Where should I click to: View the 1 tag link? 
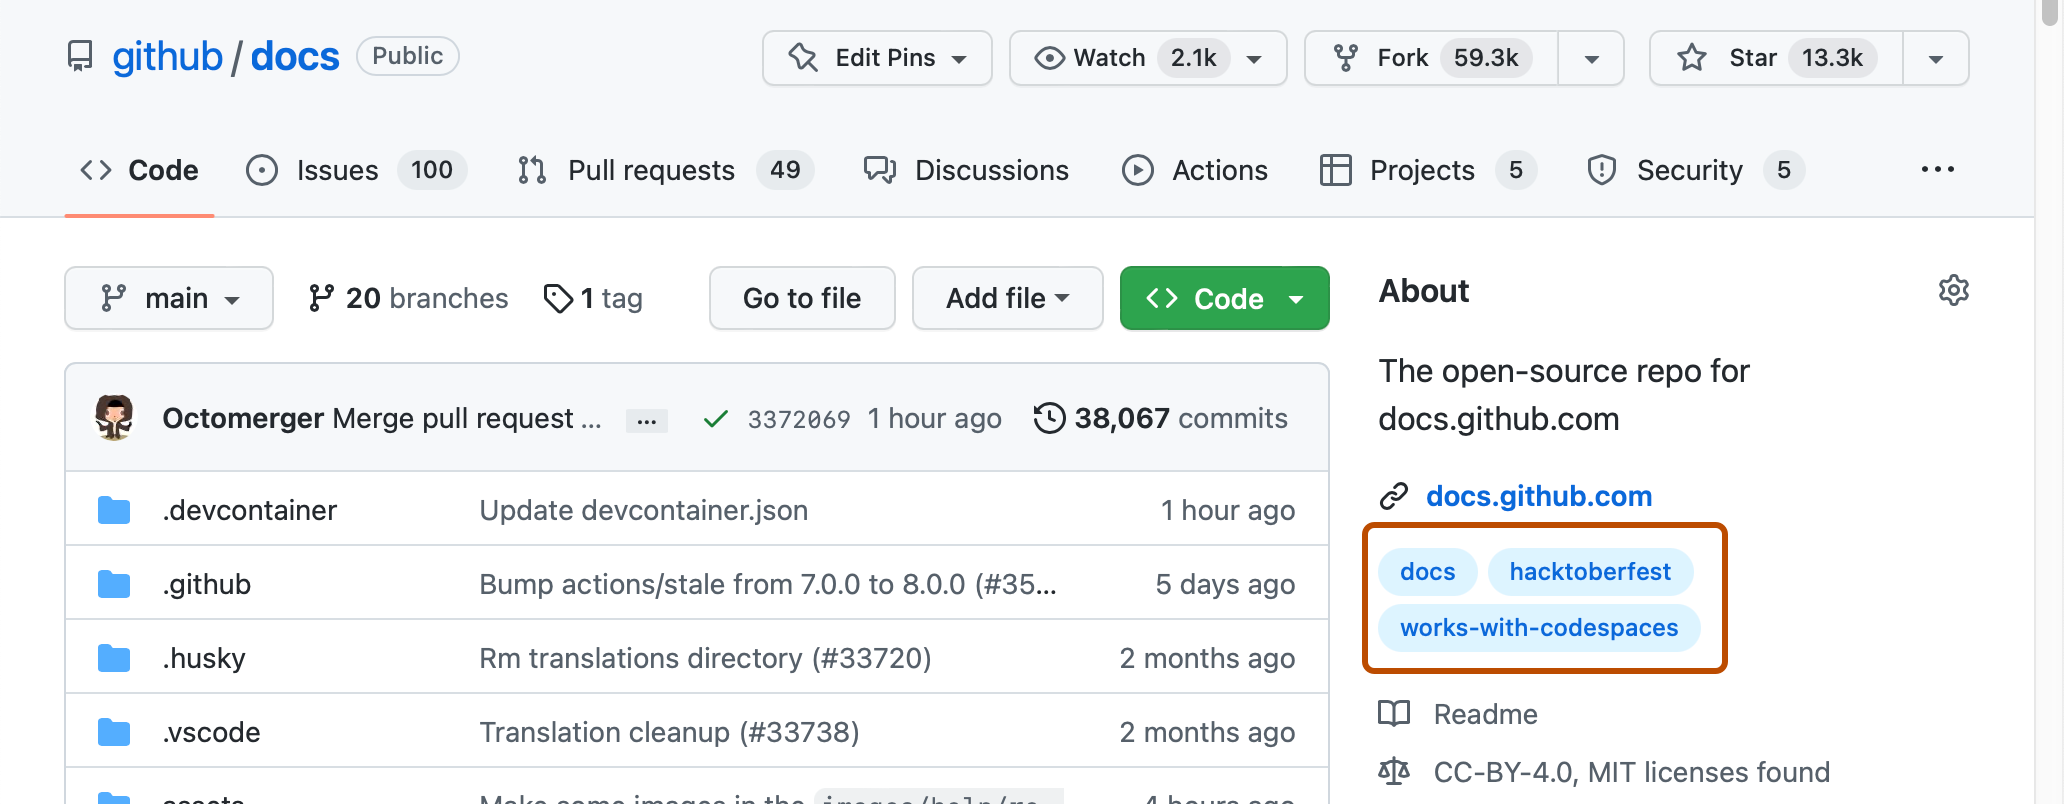(x=594, y=298)
